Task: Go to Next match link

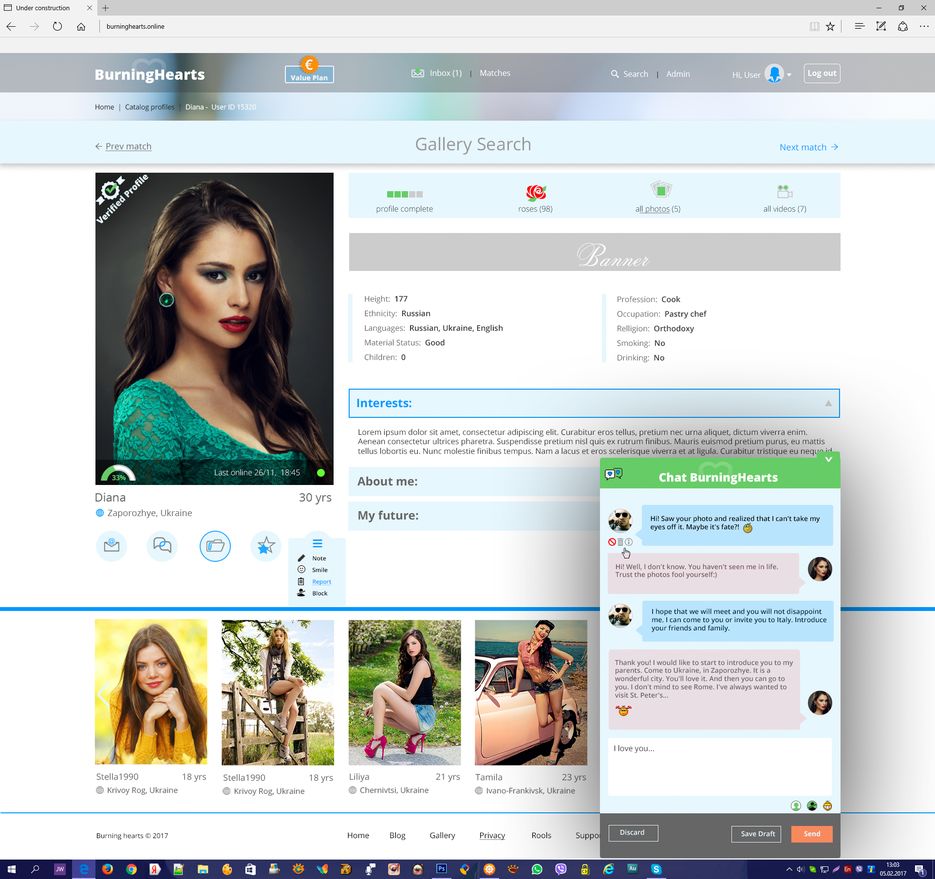Action: [809, 147]
